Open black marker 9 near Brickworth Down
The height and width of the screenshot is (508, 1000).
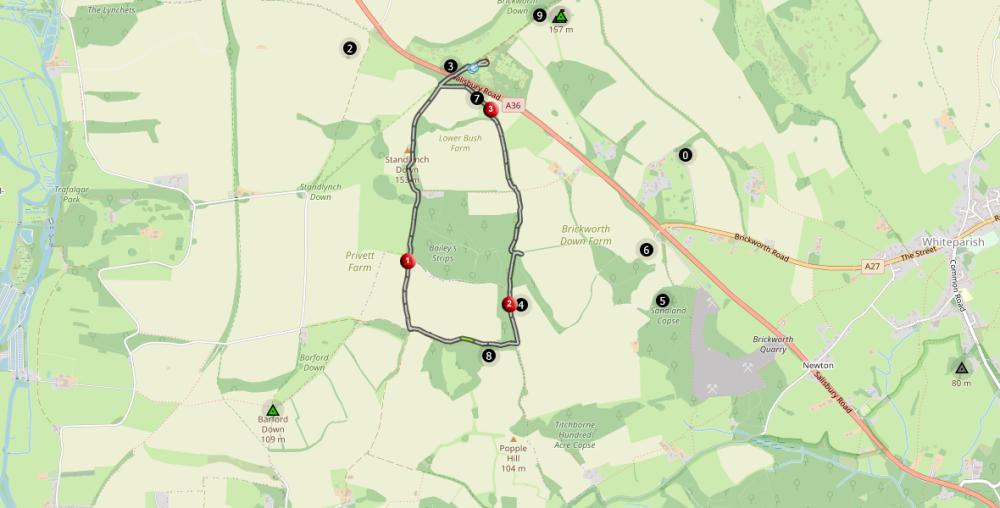[540, 15]
